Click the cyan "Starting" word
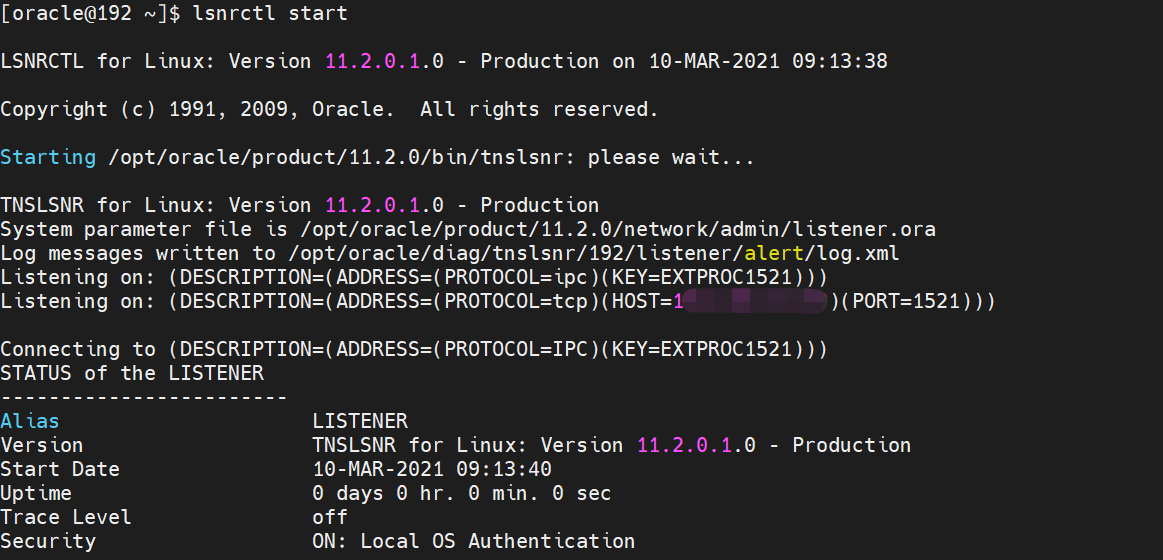 point(48,157)
